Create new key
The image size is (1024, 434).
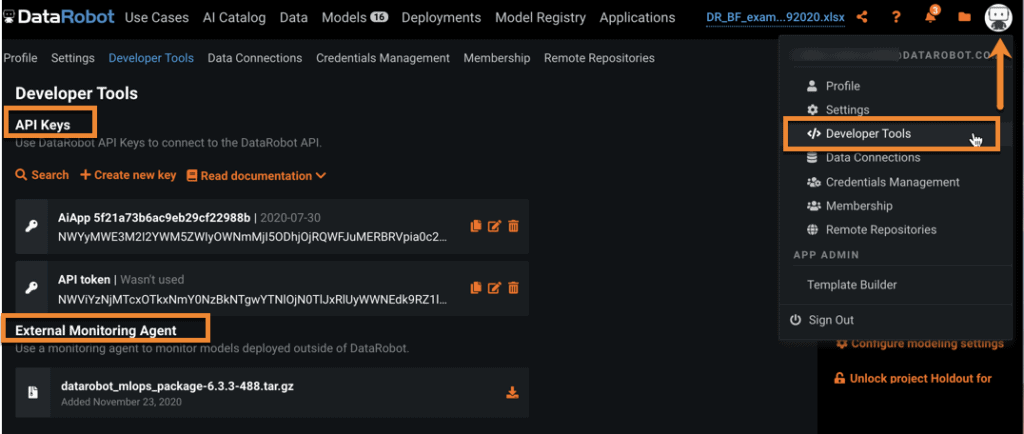128,175
